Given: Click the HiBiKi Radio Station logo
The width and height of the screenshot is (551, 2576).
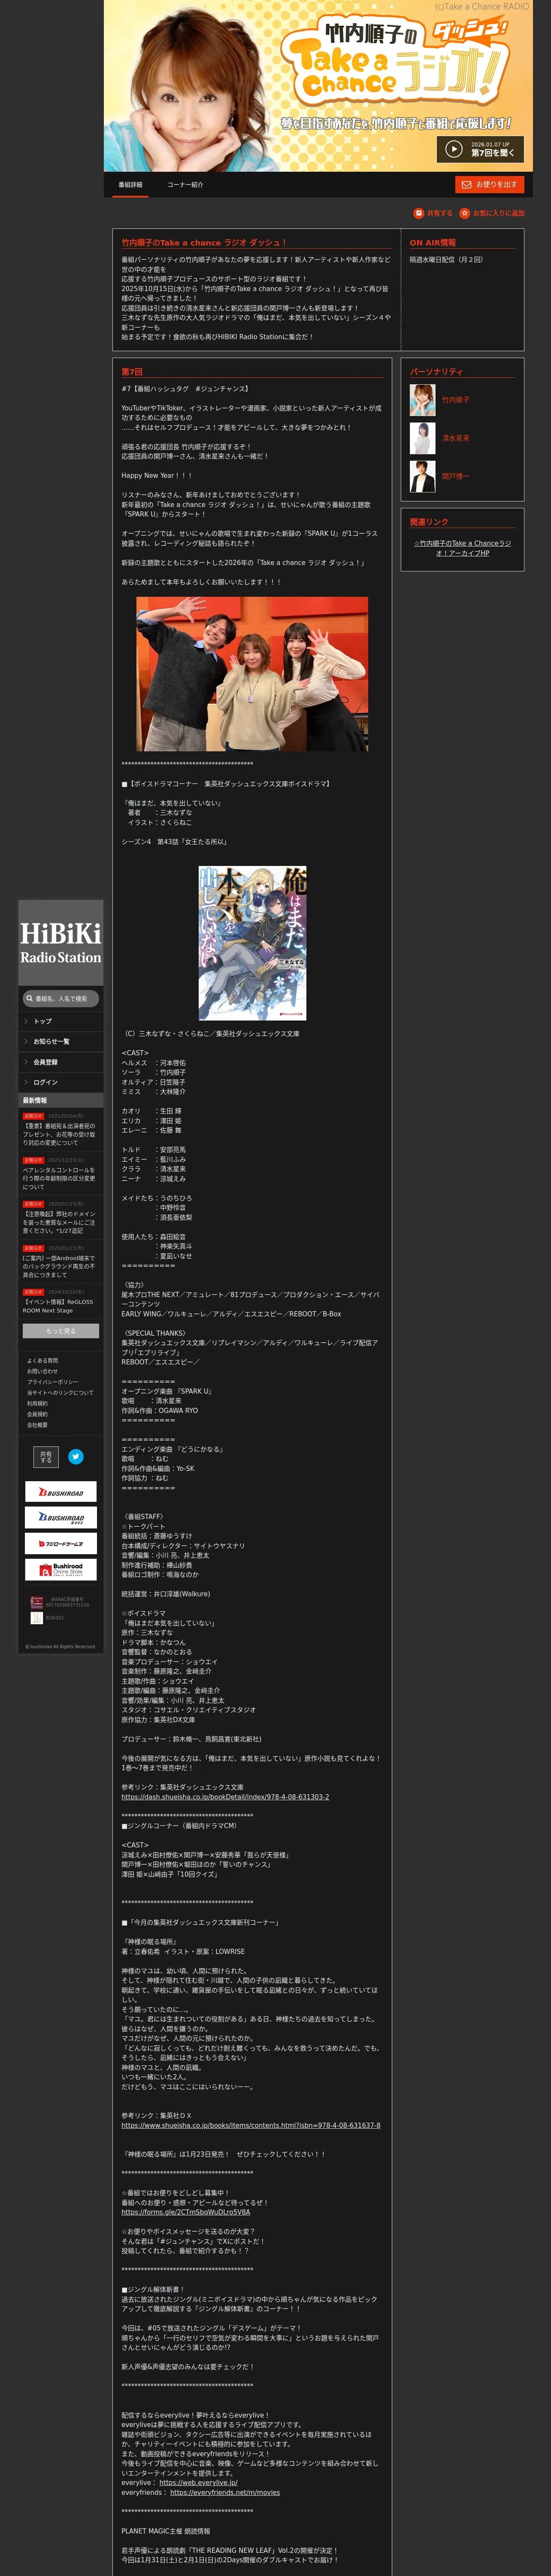Looking at the screenshot, I should tap(61, 943).
